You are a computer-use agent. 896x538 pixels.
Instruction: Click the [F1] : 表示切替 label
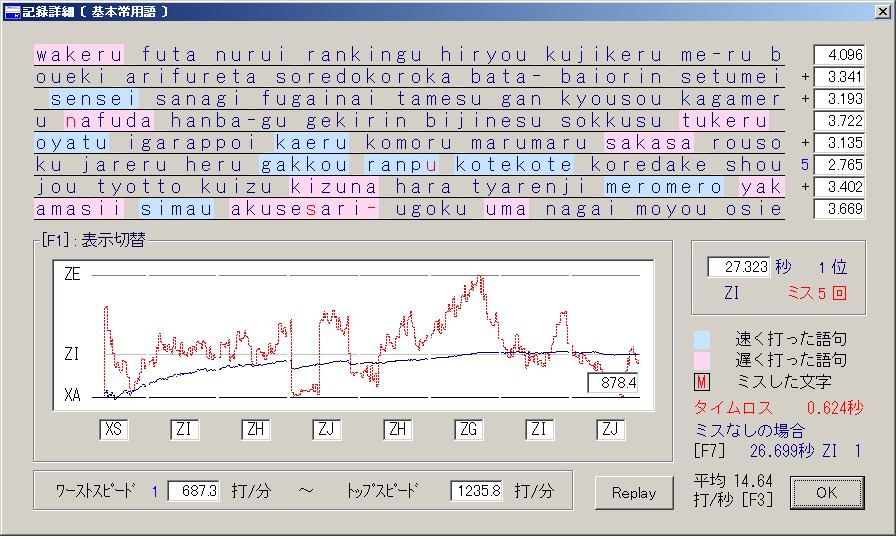click(94, 240)
